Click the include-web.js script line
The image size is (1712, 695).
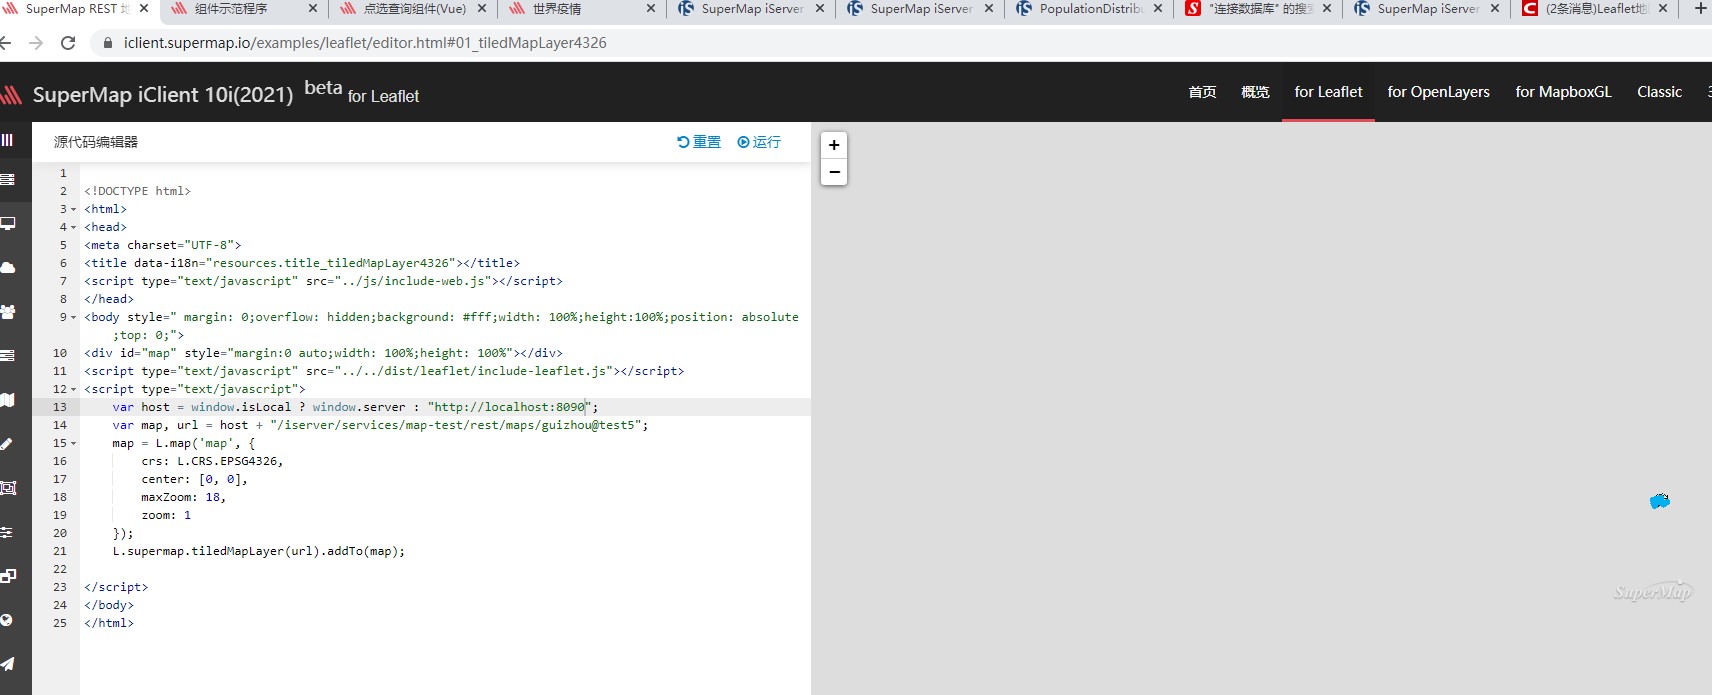[x=324, y=281]
